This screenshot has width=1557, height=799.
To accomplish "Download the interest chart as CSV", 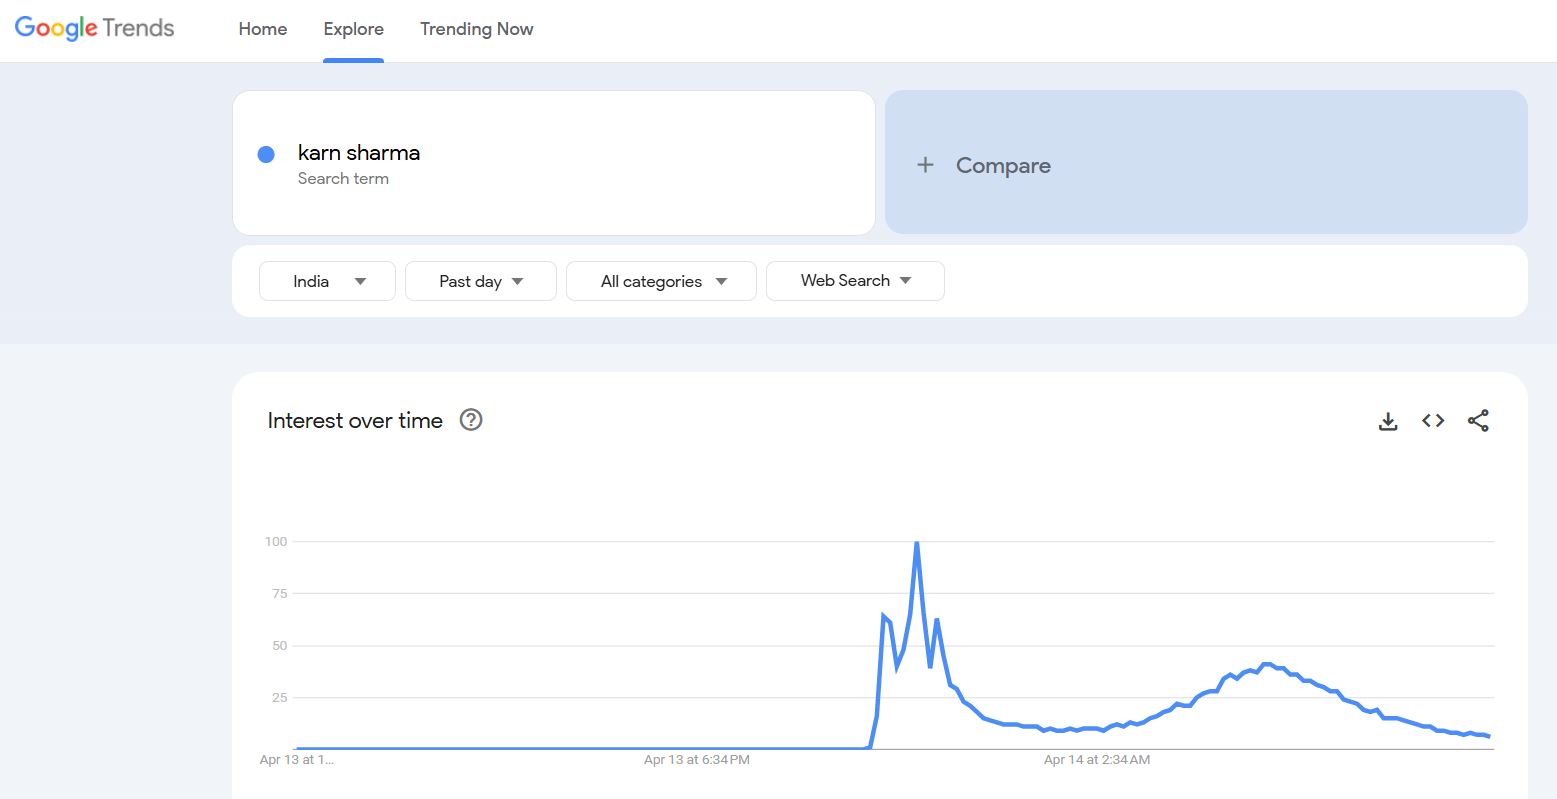I will (1388, 421).
